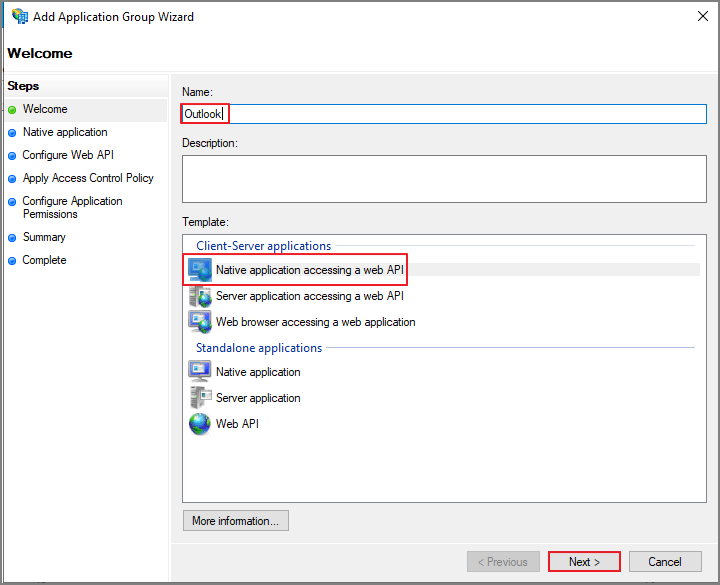720x585 pixels.
Task: Click the blue bullet beside Complete
Action: pos(12,261)
